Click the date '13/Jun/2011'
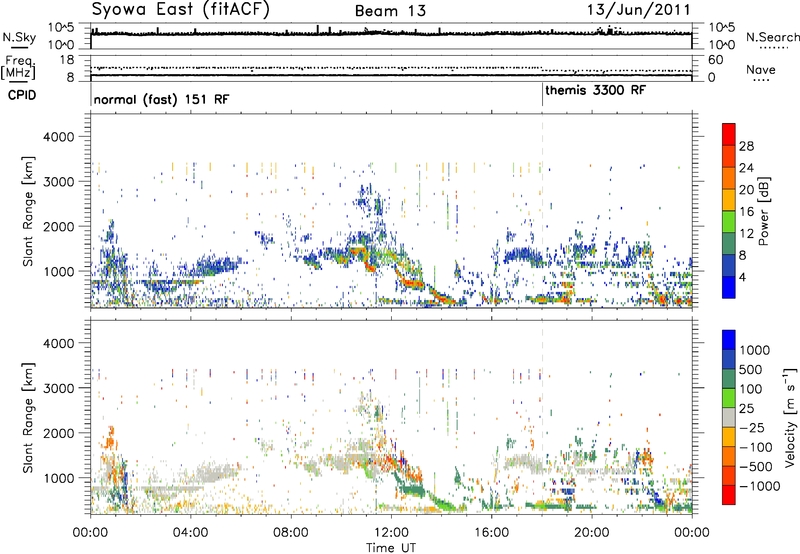The height and width of the screenshot is (554, 800). coord(639,10)
